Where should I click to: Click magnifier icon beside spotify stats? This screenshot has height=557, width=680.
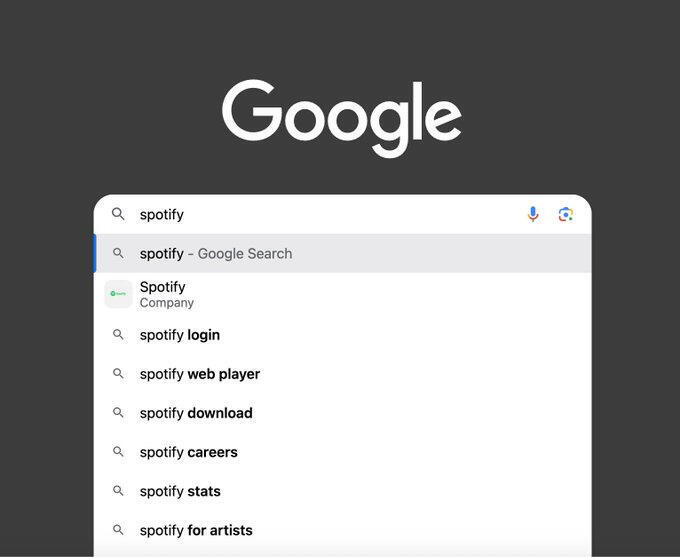[x=118, y=491]
